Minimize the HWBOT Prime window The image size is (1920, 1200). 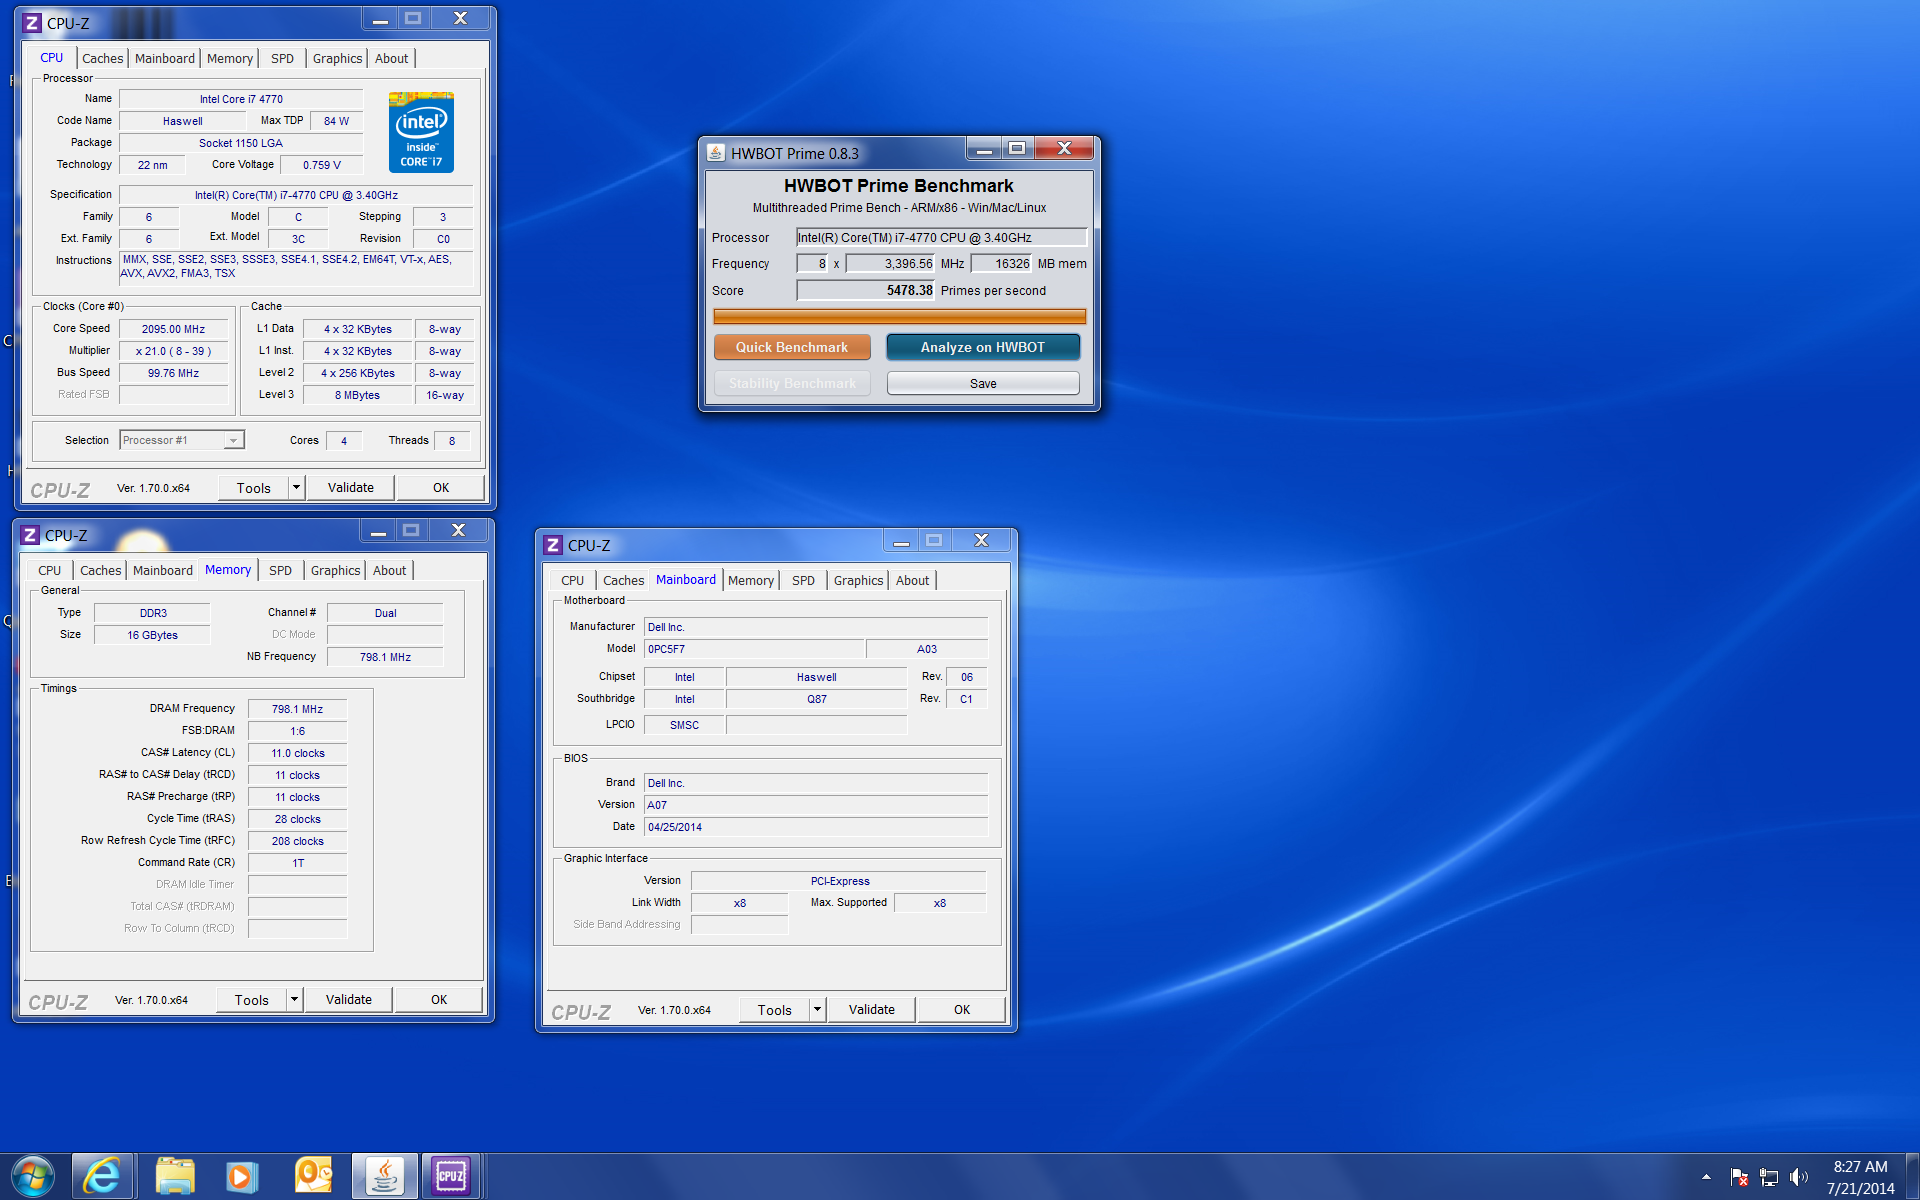983,149
